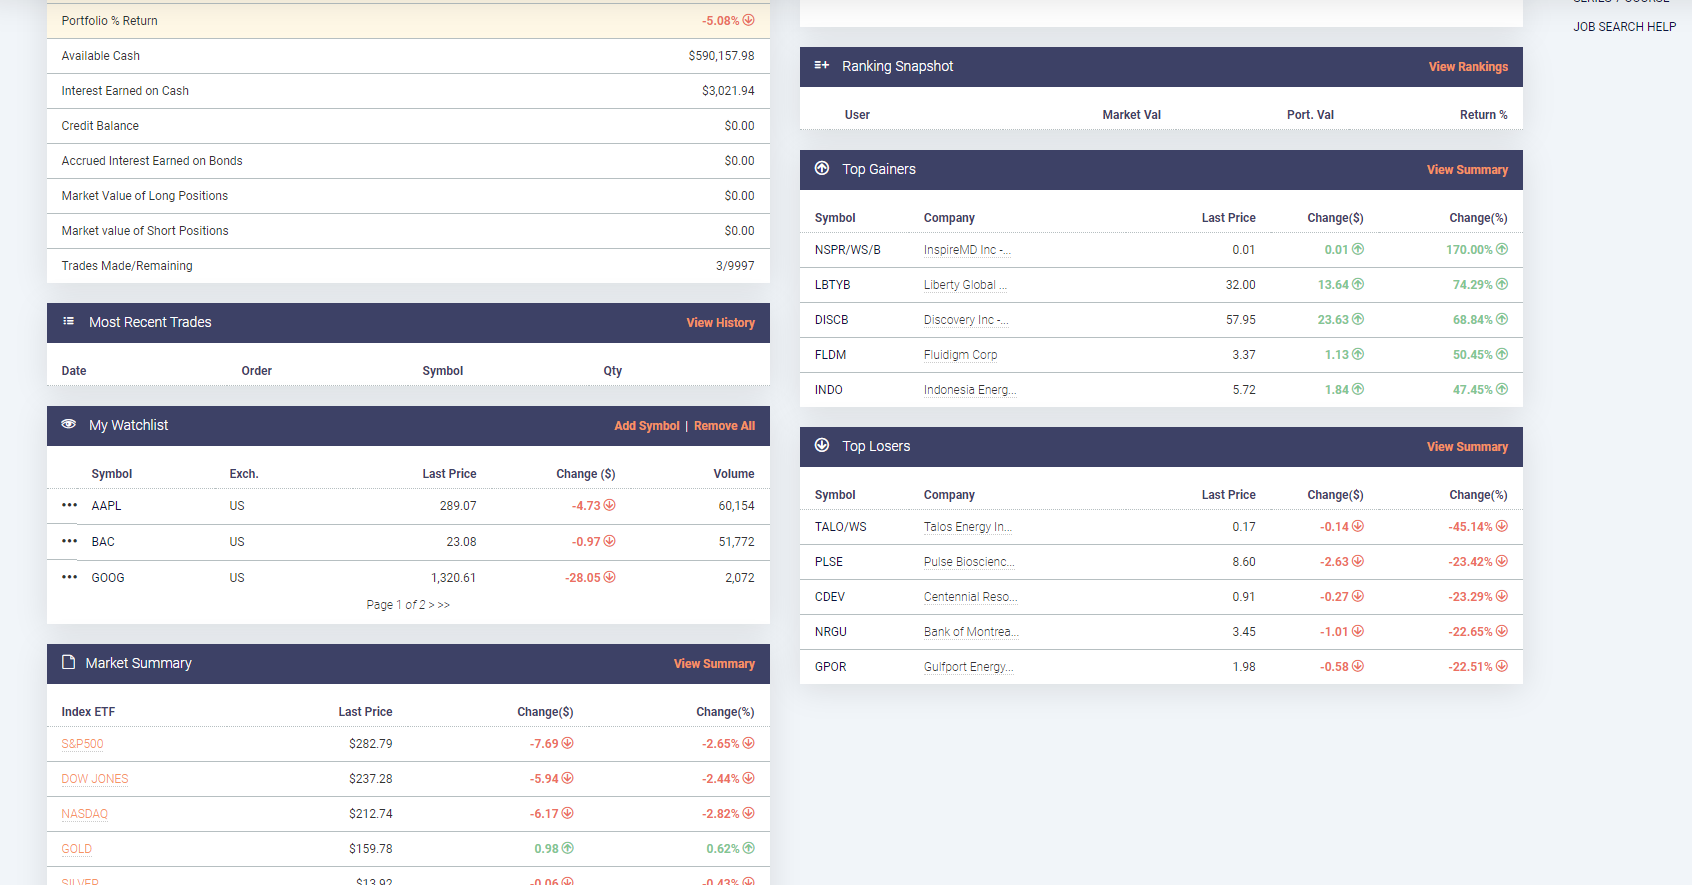
Task: Open View History for recent trades
Action: (x=720, y=323)
